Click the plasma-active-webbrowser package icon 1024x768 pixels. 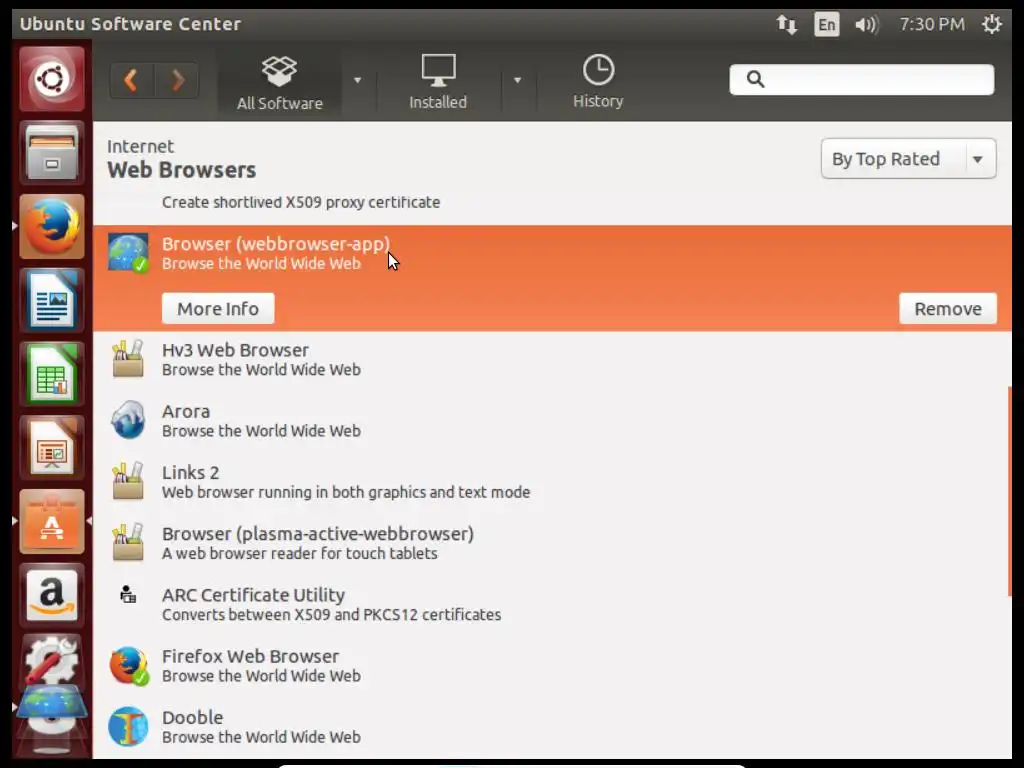point(128,542)
